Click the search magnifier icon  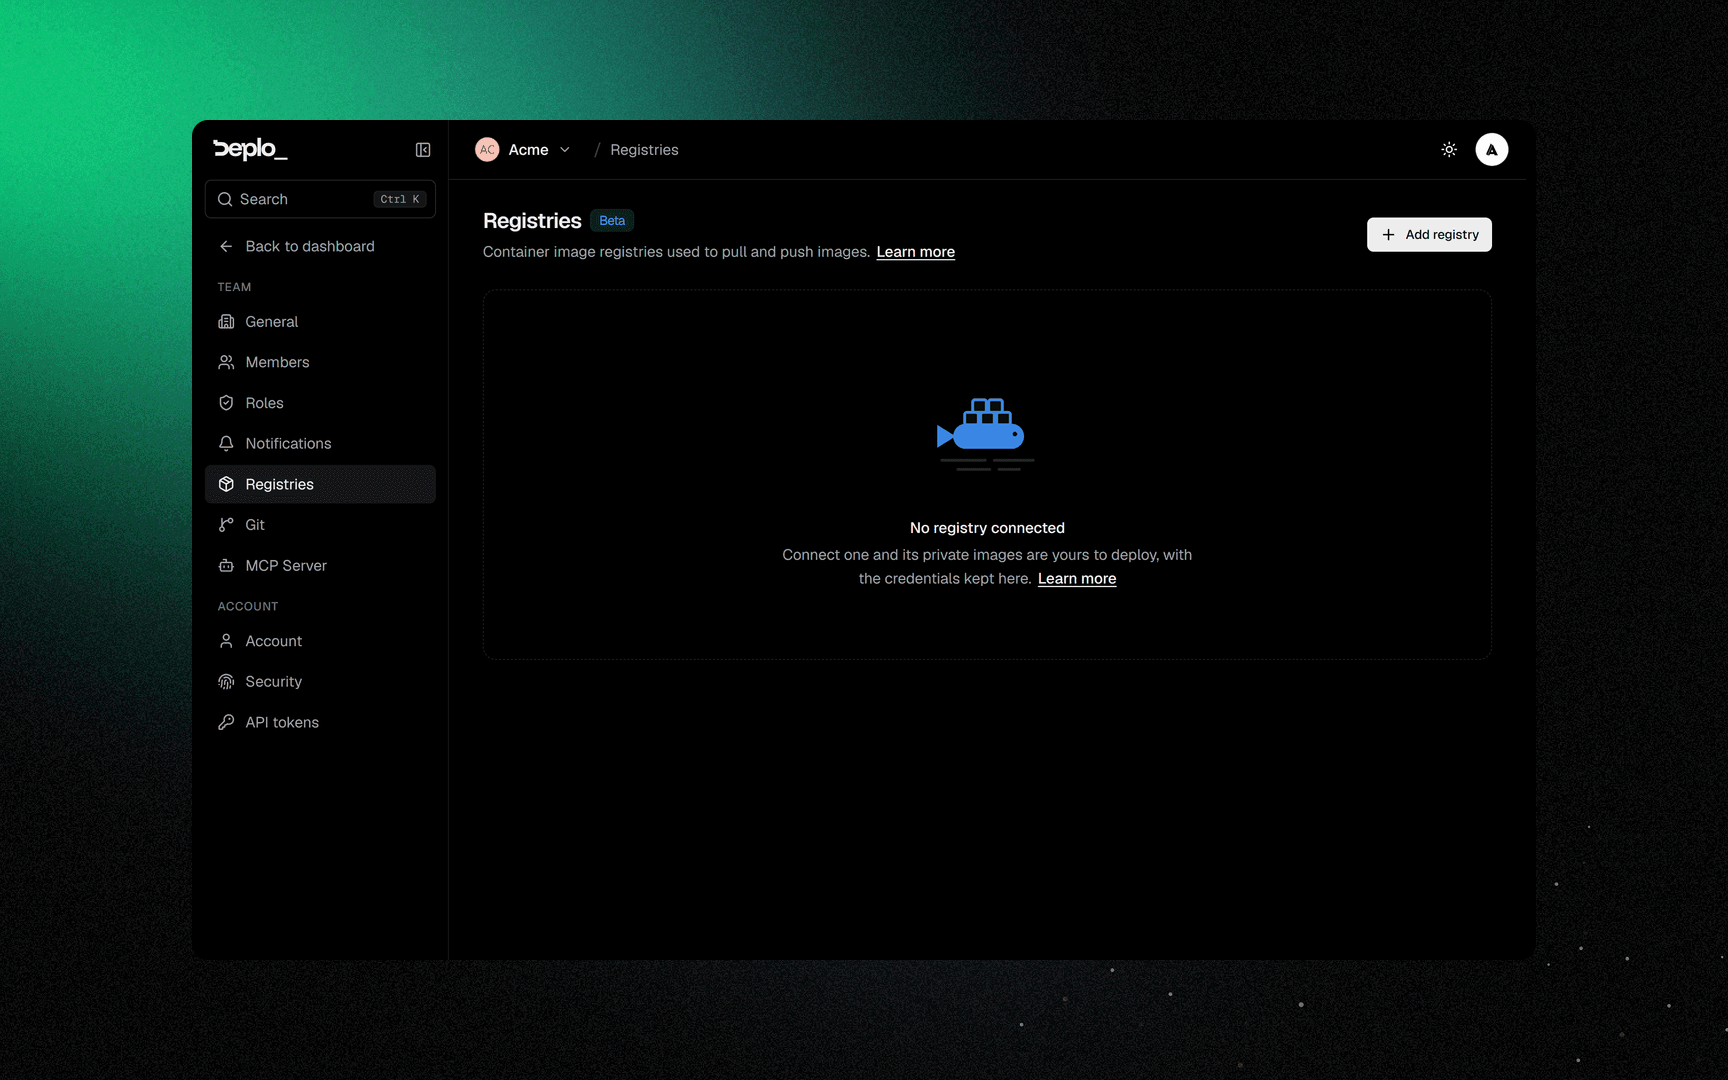tap(225, 199)
